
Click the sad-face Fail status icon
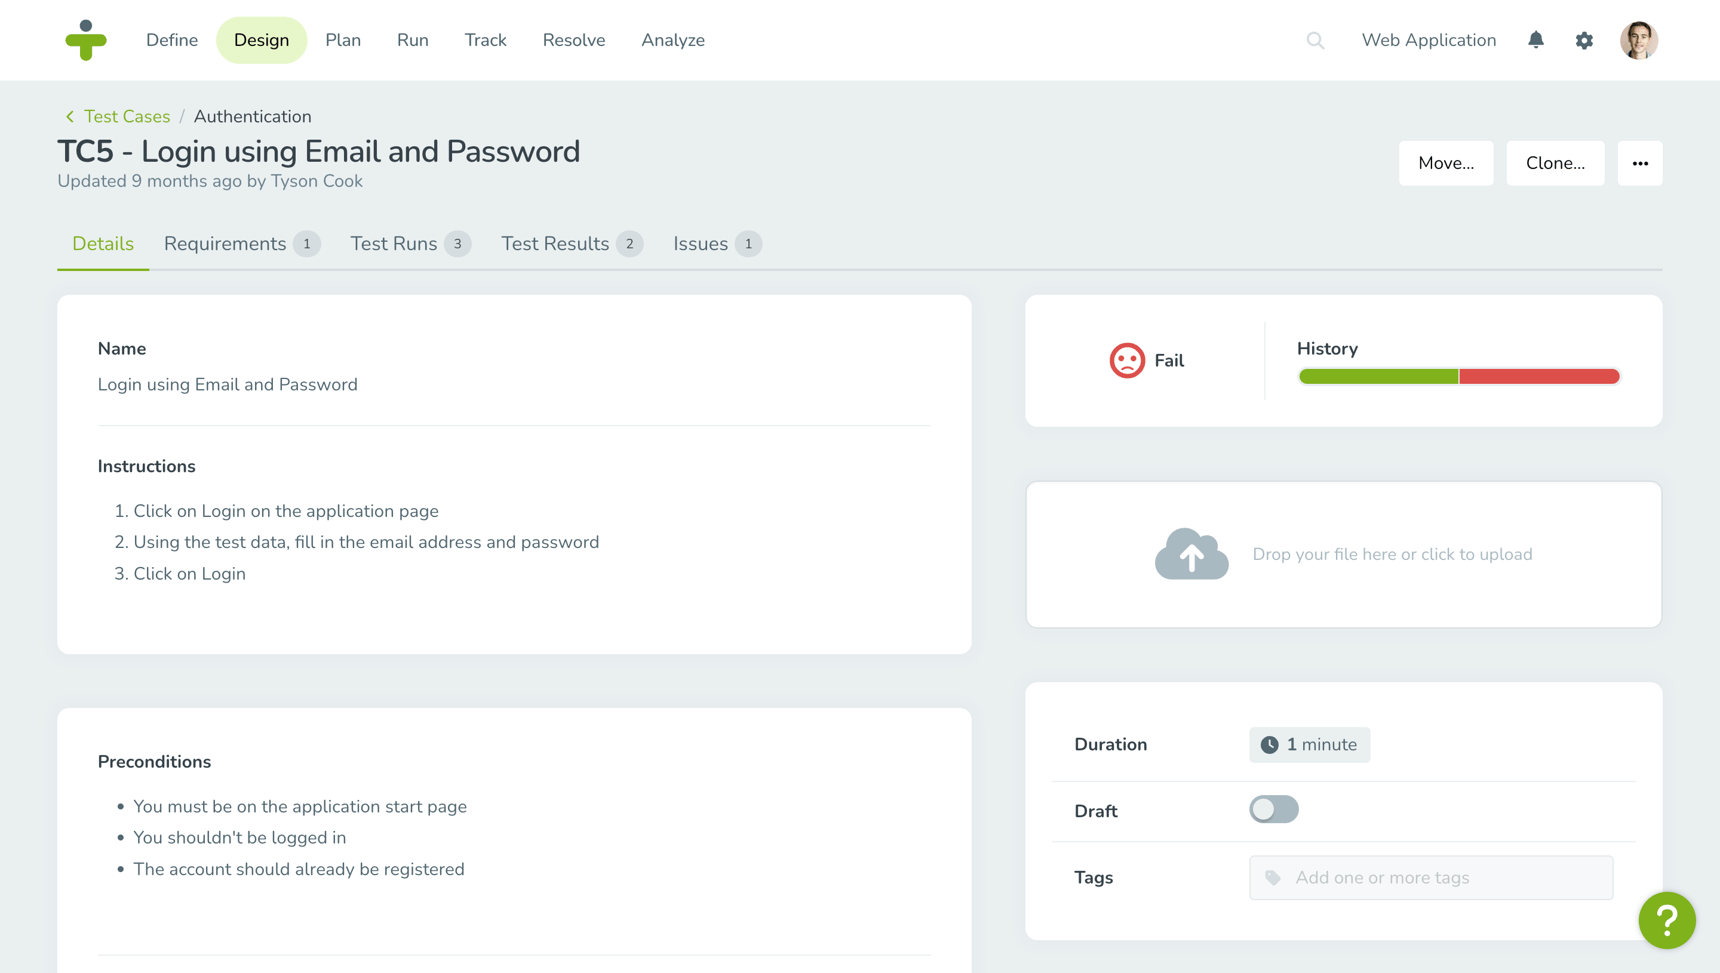1126,360
